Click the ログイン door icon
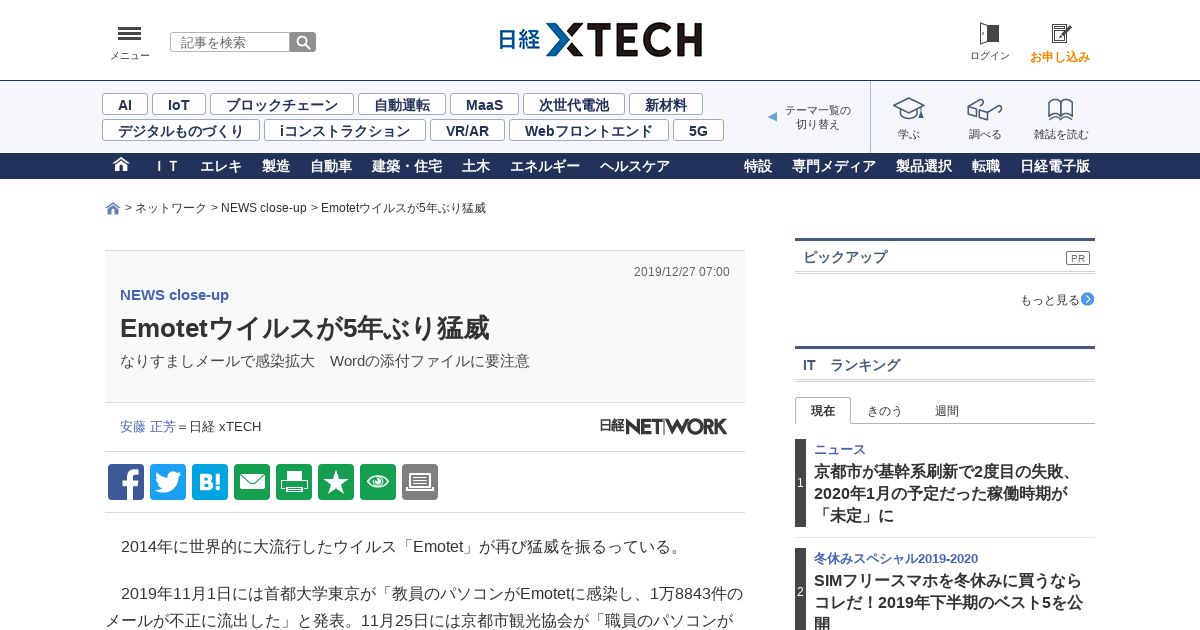The image size is (1200, 630). 989,34
